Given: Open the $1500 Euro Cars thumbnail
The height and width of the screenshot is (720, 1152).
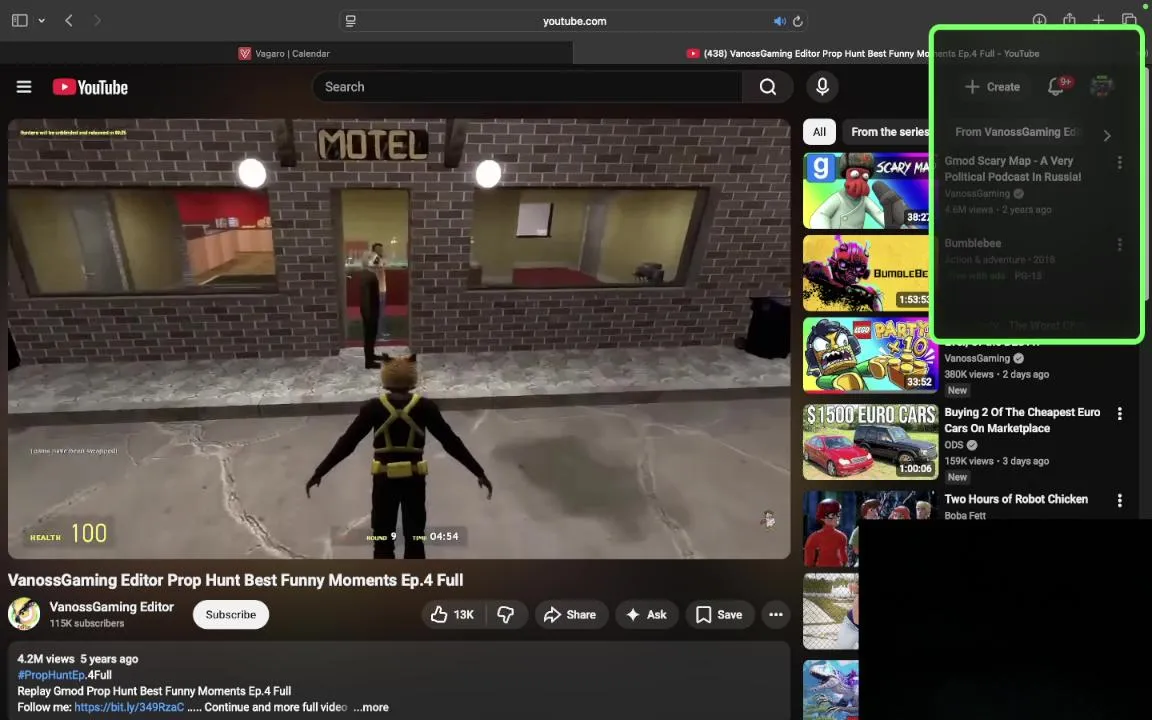Looking at the screenshot, I should click(x=870, y=442).
